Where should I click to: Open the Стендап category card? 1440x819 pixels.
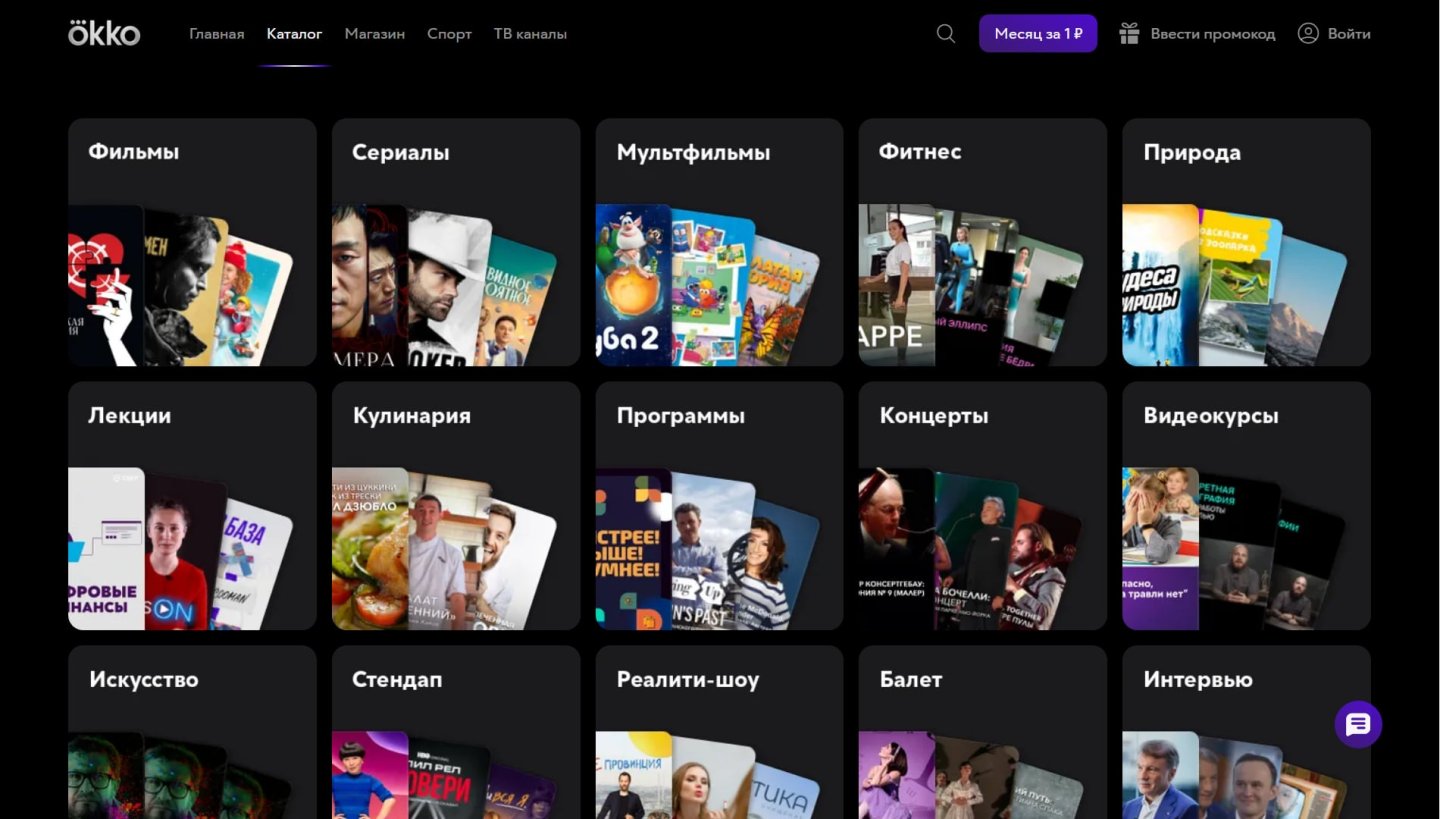(456, 732)
